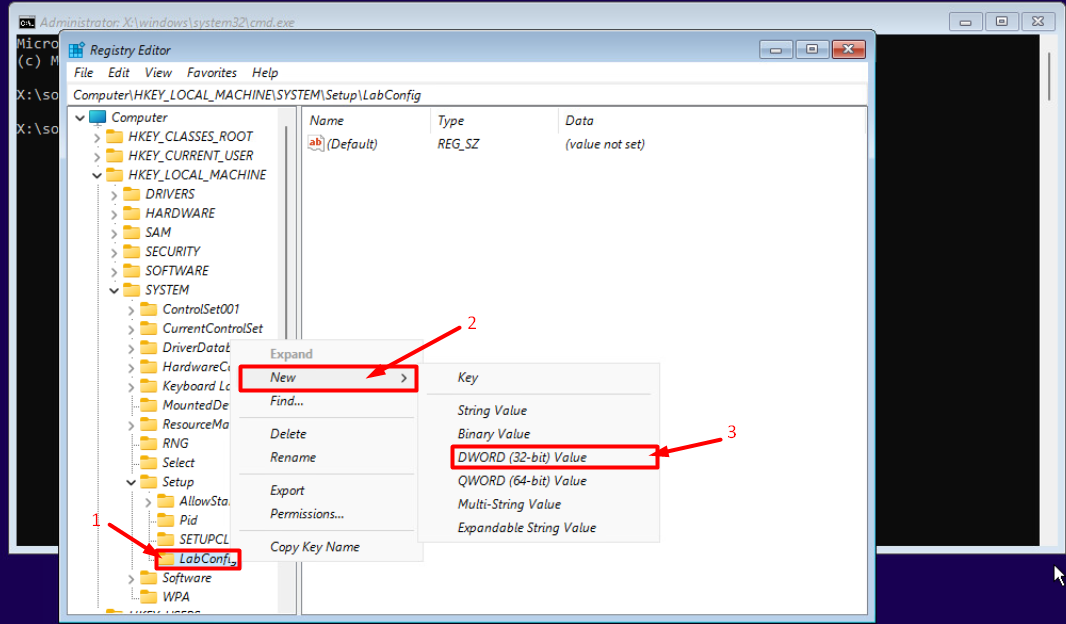Click the ControlSet001 folder icon
The image size is (1066, 624).
coord(149,309)
